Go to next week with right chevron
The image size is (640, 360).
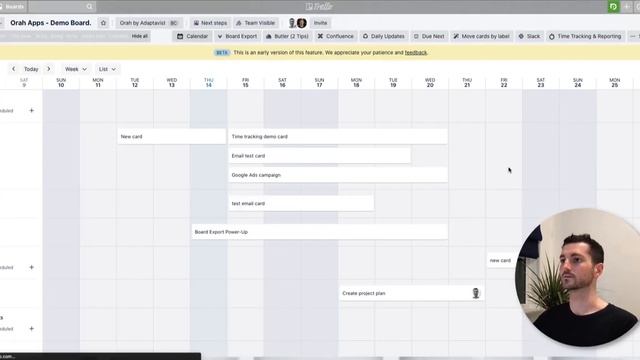49,69
